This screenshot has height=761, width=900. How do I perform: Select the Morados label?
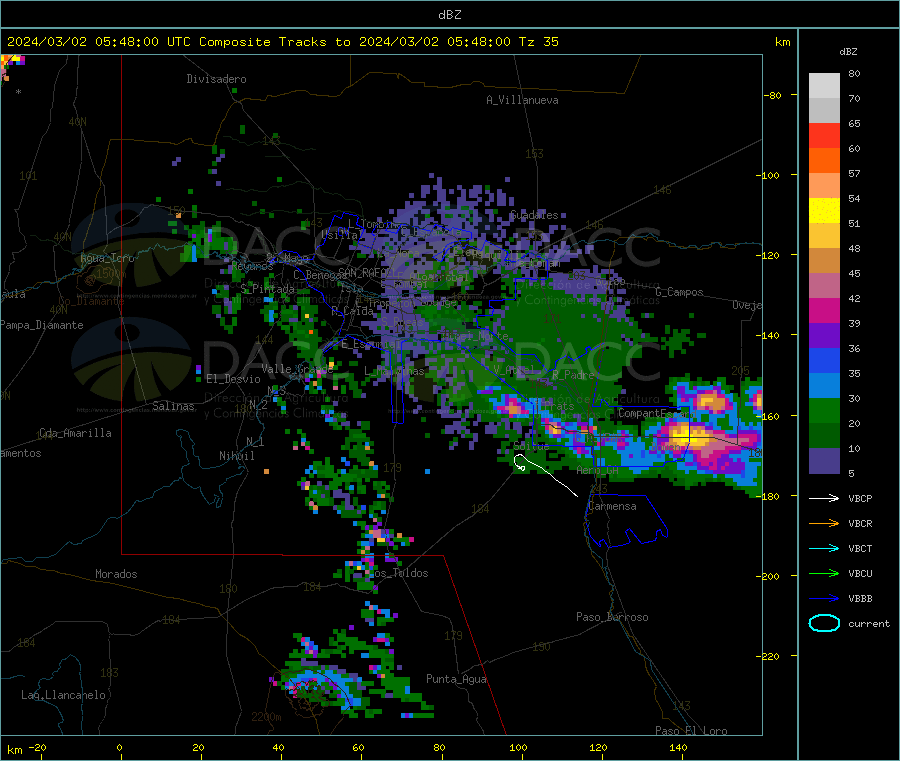click(x=116, y=574)
